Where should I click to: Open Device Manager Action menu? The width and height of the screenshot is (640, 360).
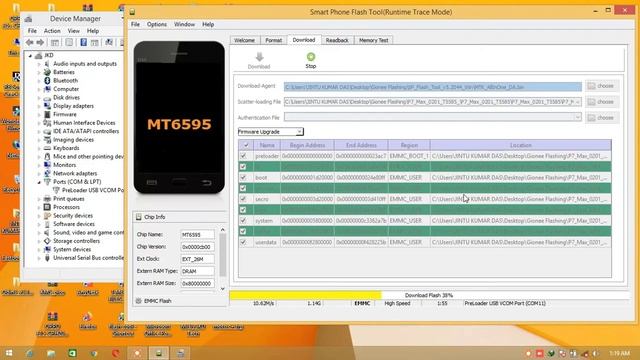[52, 31]
